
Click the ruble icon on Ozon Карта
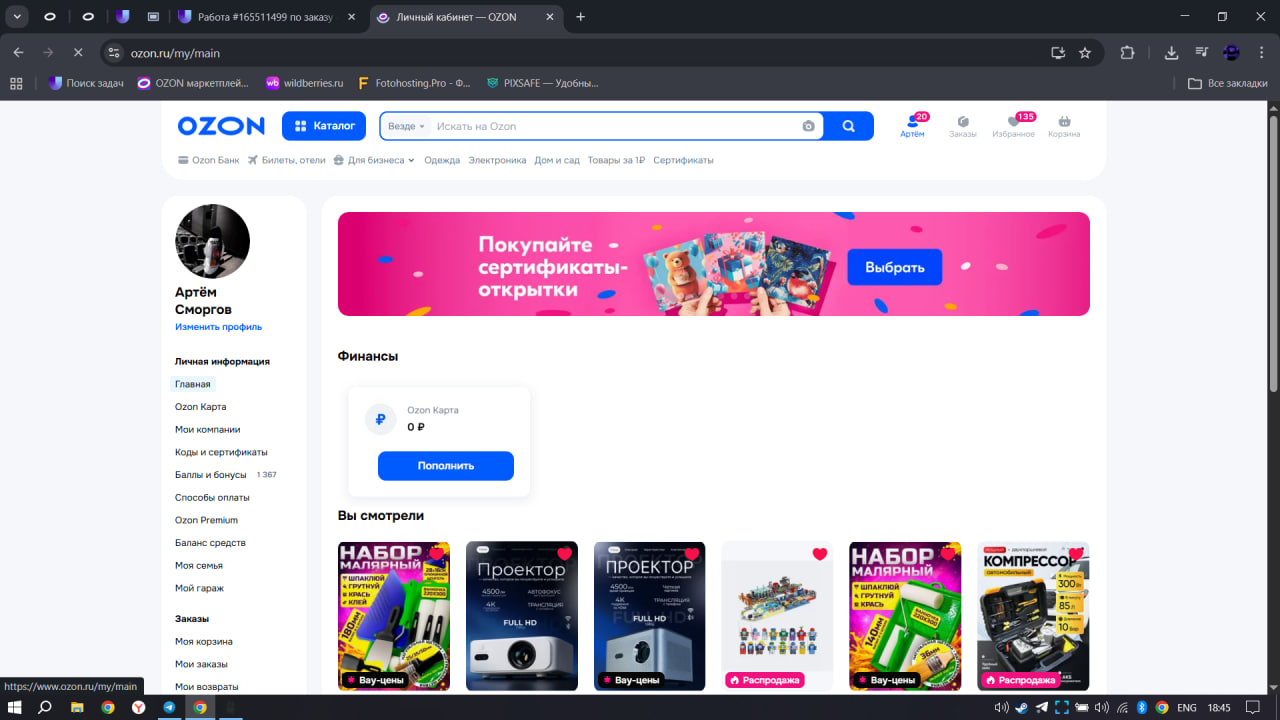coord(380,419)
